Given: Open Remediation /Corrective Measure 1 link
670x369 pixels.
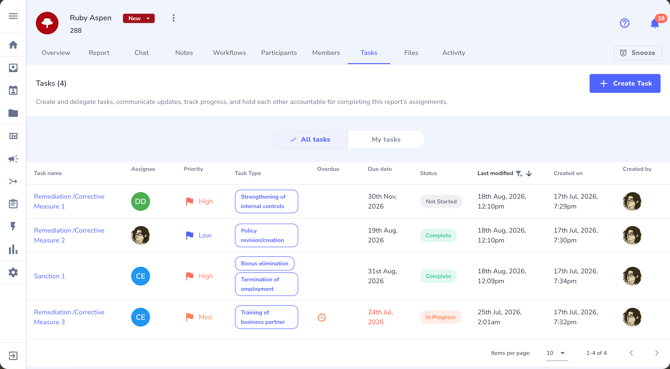Looking at the screenshot, I should [x=69, y=202].
